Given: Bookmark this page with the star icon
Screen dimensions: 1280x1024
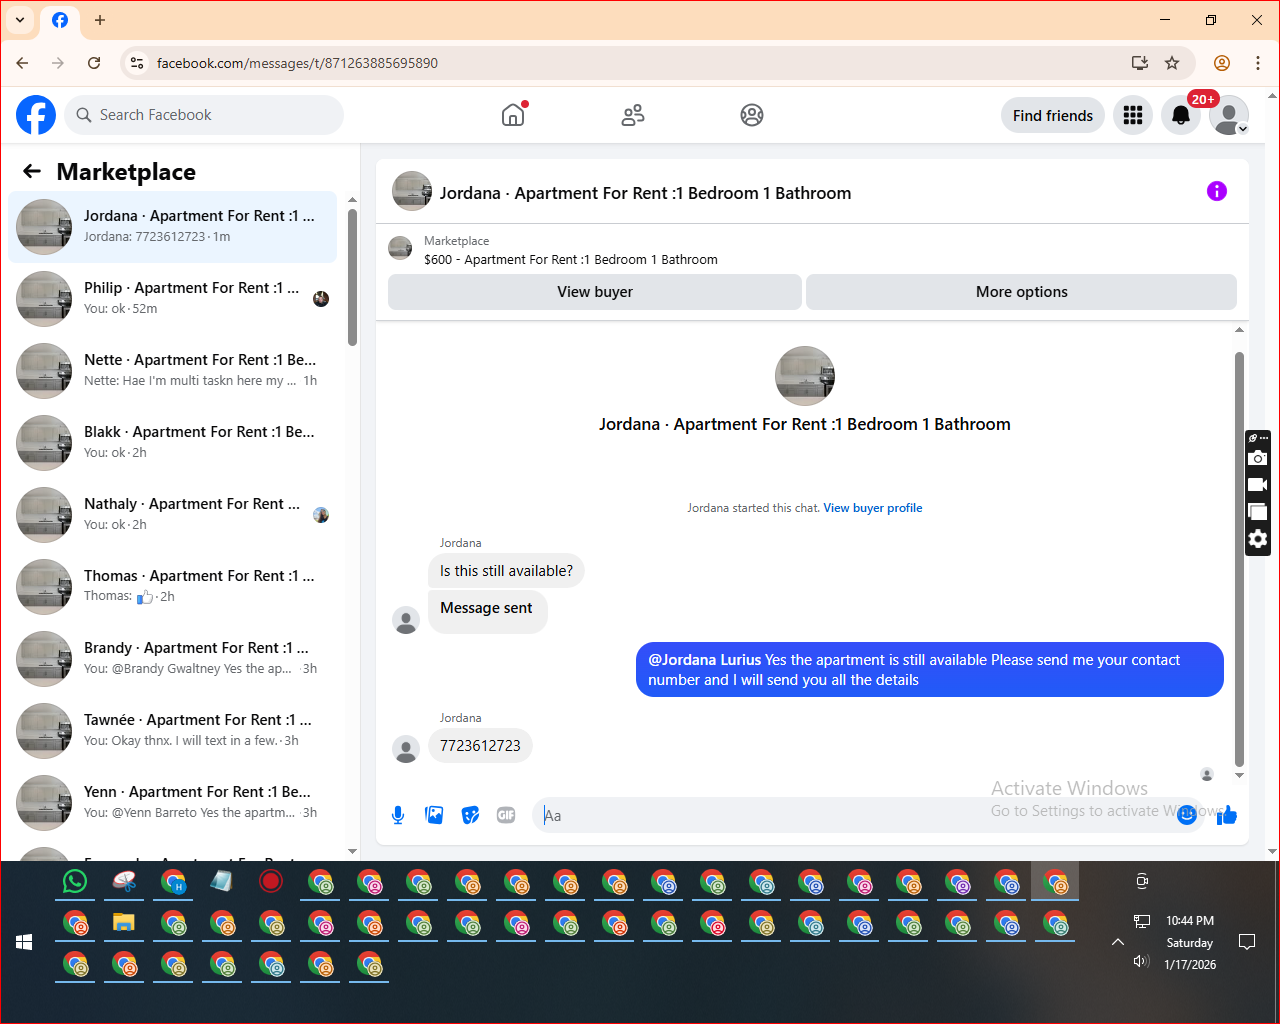Looking at the screenshot, I should pyautogui.click(x=1172, y=63).
